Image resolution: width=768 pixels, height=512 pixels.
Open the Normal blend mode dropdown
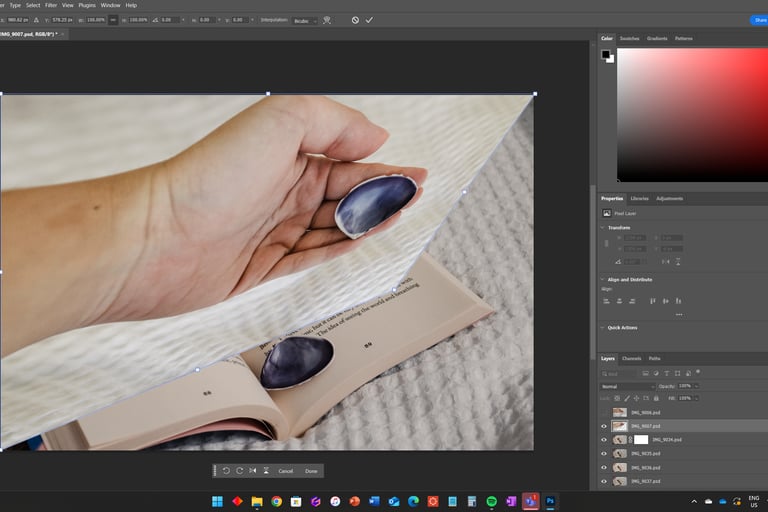(627, 386)
